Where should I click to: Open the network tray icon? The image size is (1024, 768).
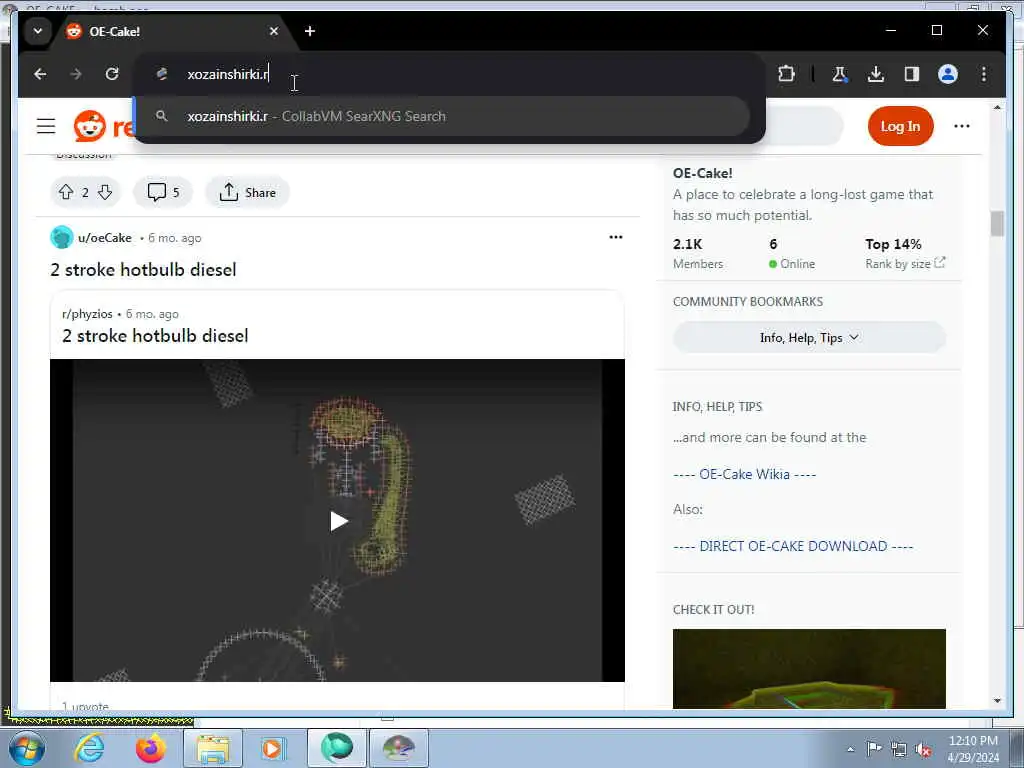[899, 749]
